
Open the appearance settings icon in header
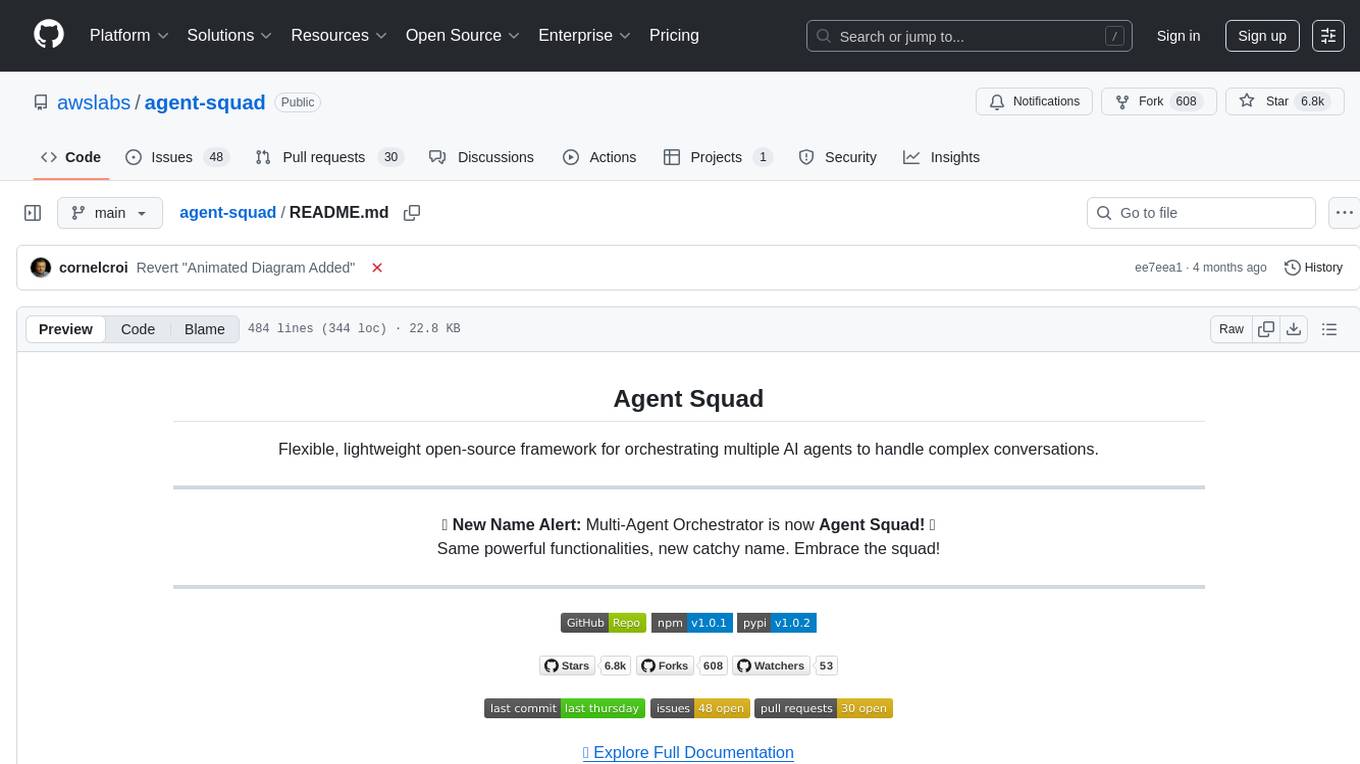point(1328,36)
